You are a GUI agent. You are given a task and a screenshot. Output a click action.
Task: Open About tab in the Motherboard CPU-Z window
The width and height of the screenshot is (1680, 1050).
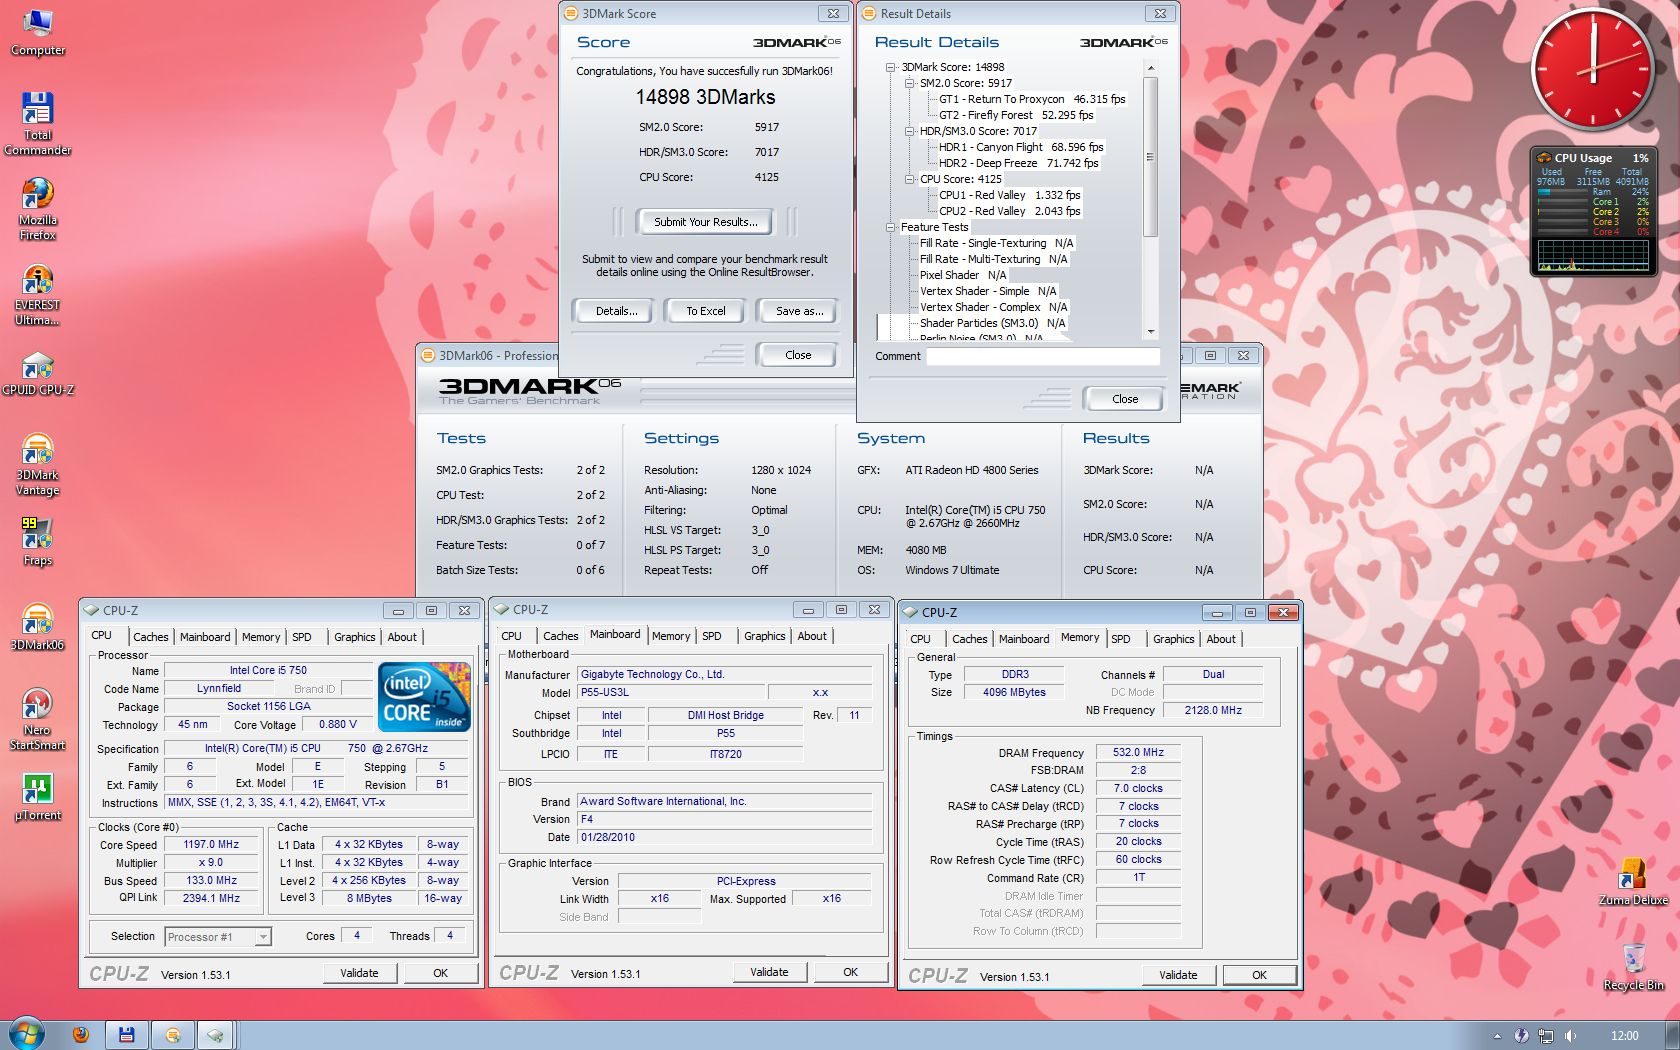pos(812,636)
